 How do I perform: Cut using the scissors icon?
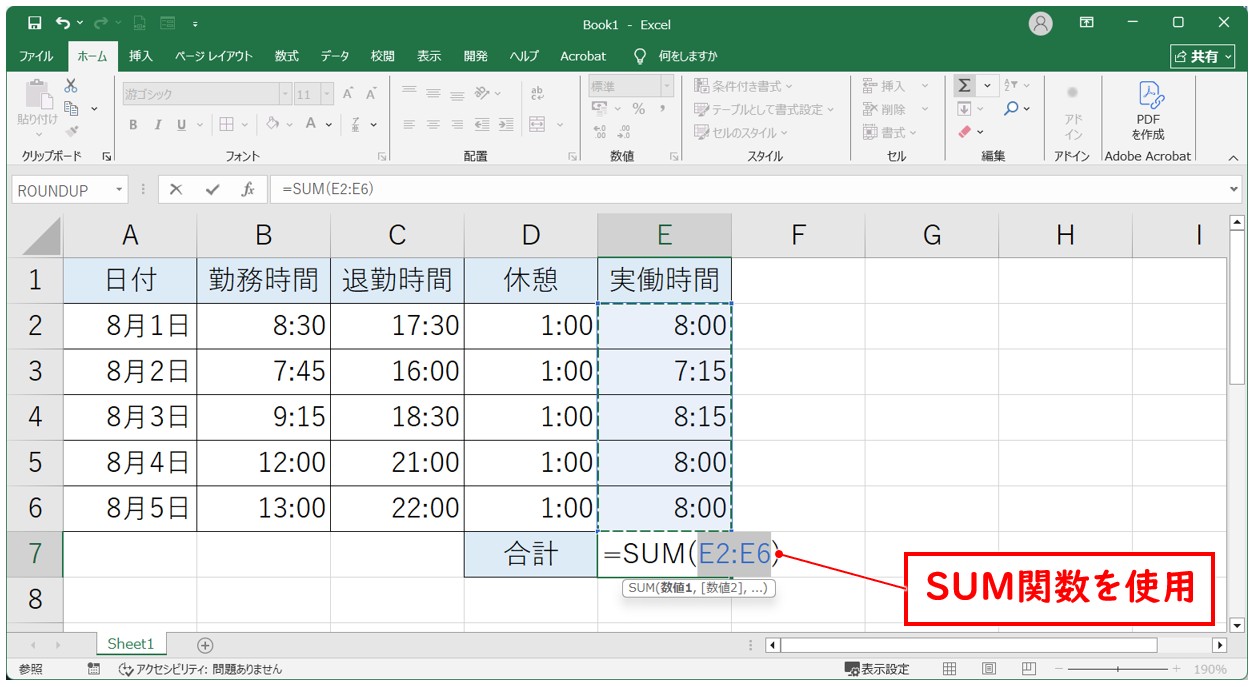coord(71,86)
